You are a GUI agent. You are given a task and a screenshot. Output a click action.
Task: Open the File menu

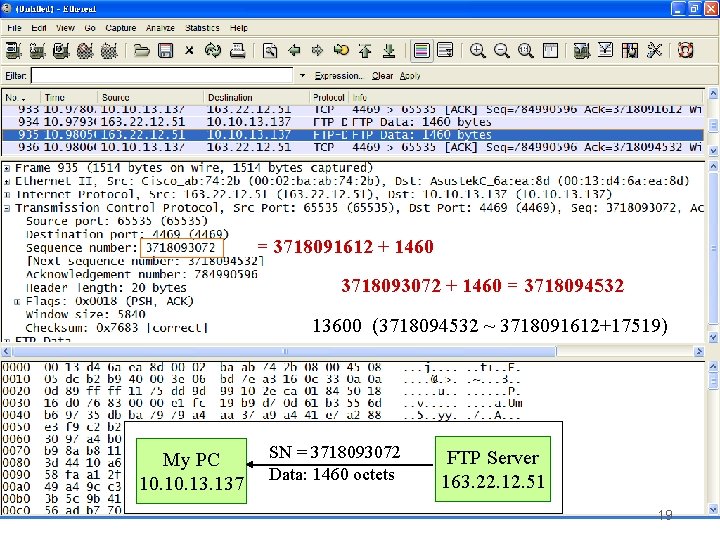pyautogui.click(x=14, y=28)
